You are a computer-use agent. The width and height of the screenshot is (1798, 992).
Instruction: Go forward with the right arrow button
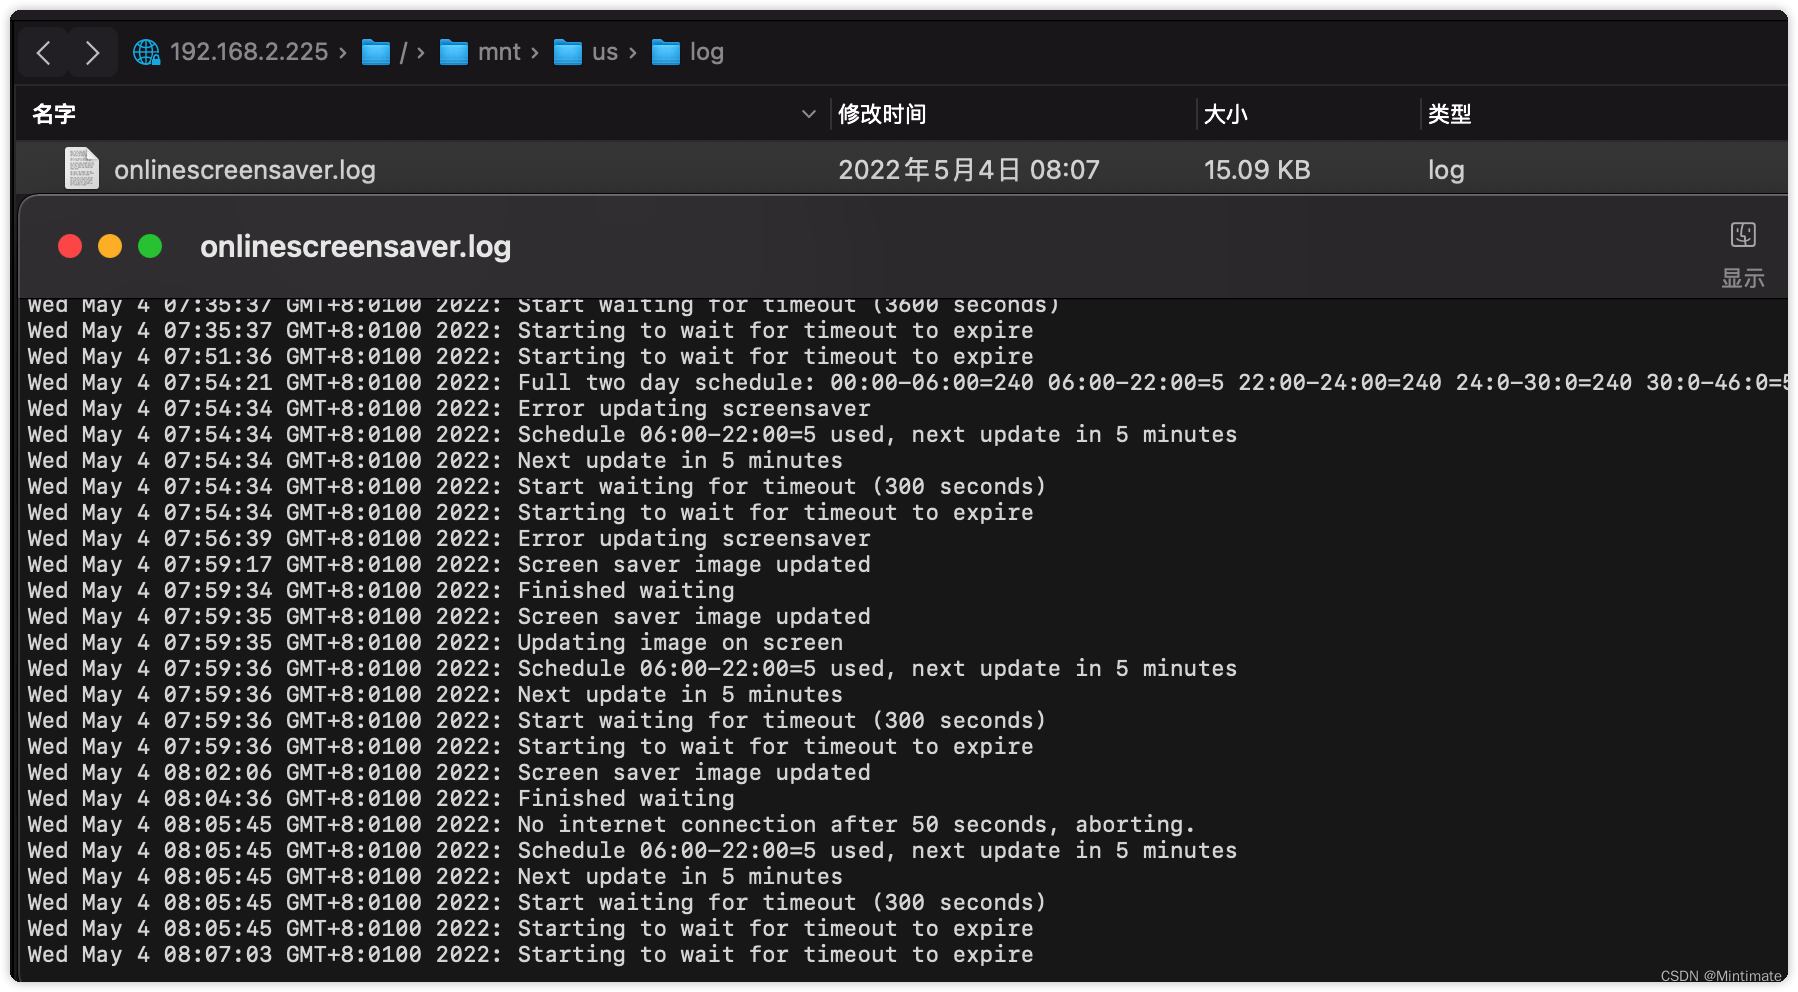pos(92,52)
